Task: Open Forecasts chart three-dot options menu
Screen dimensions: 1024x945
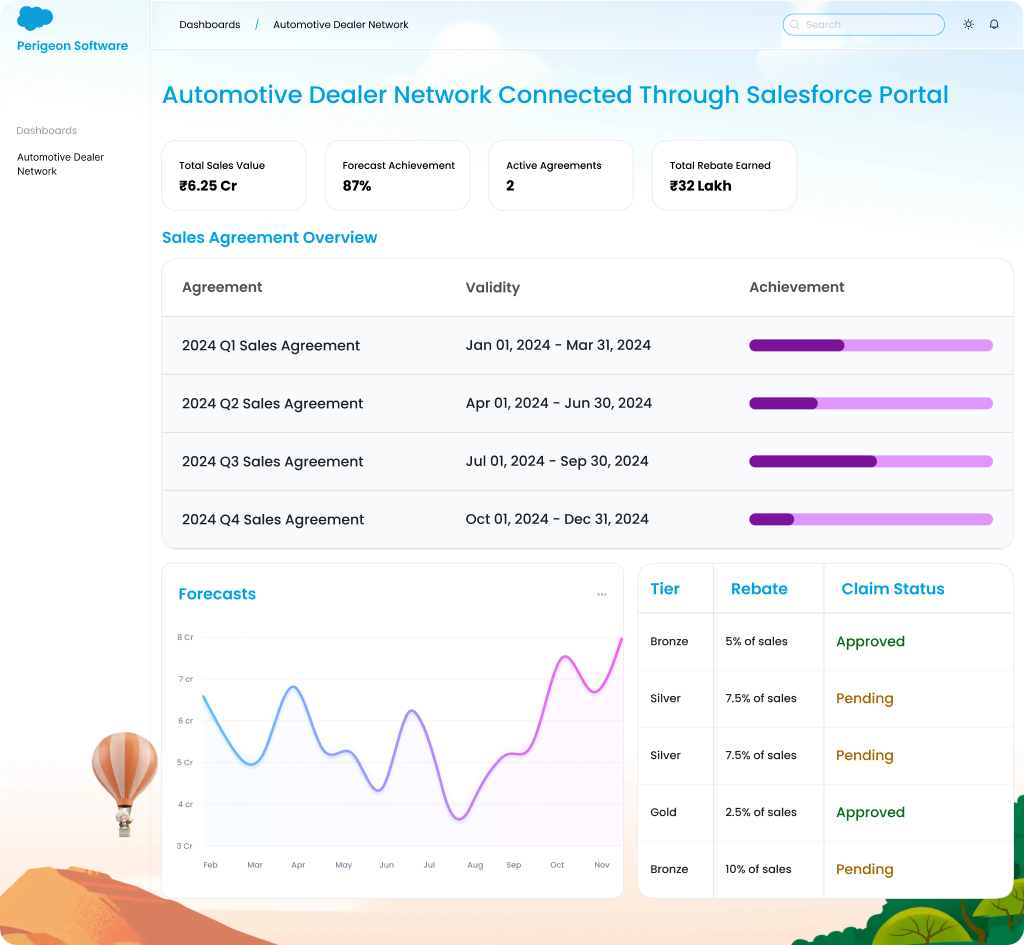Action: click(602, 594)
